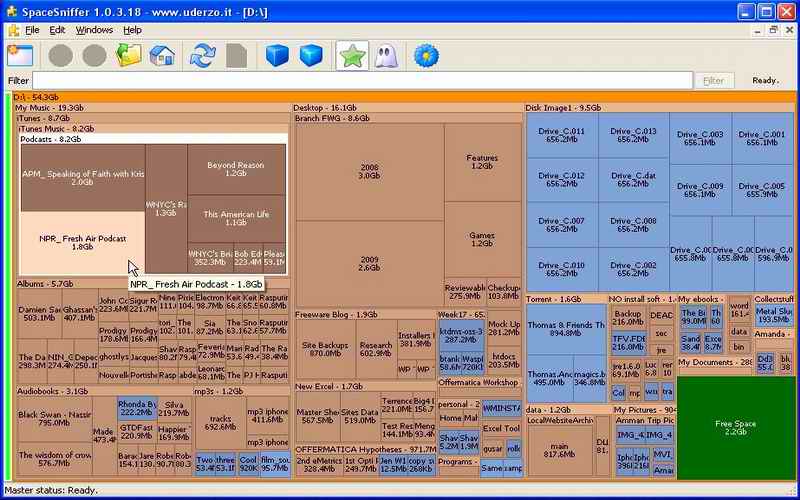Viewport: 800px width, 500px height.
Task: Select the green Free Space block
Action: coord(735,428)
